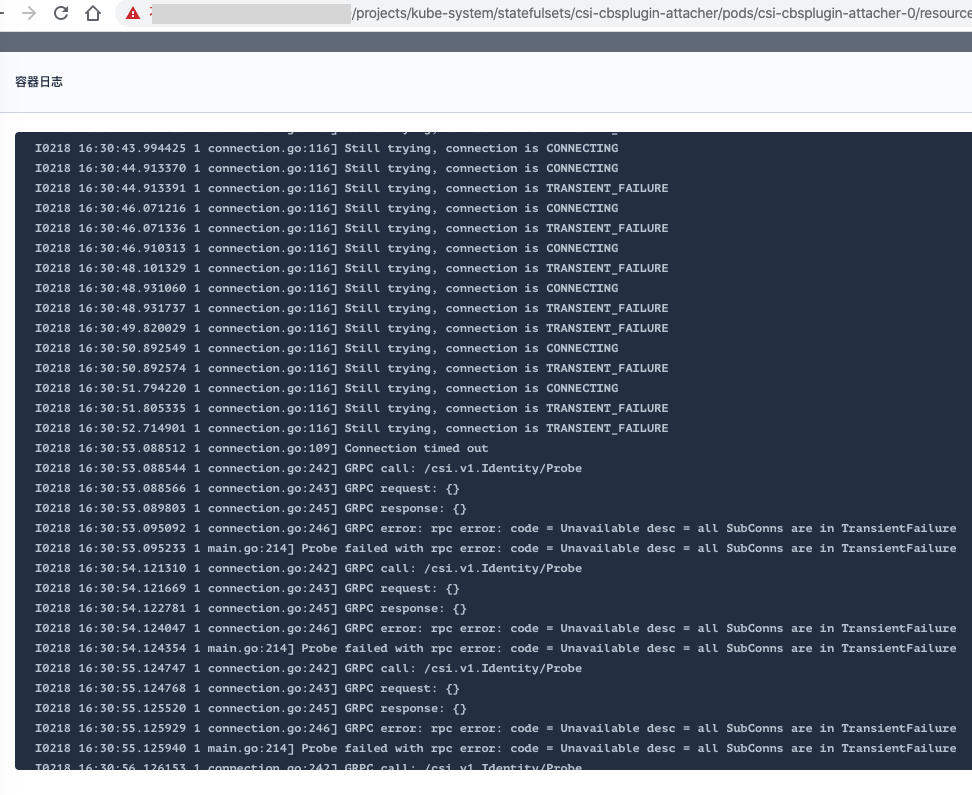Click log line 16:30:43.994425 CONNECTING
This screenshot has height=795, width=972.
326,148
